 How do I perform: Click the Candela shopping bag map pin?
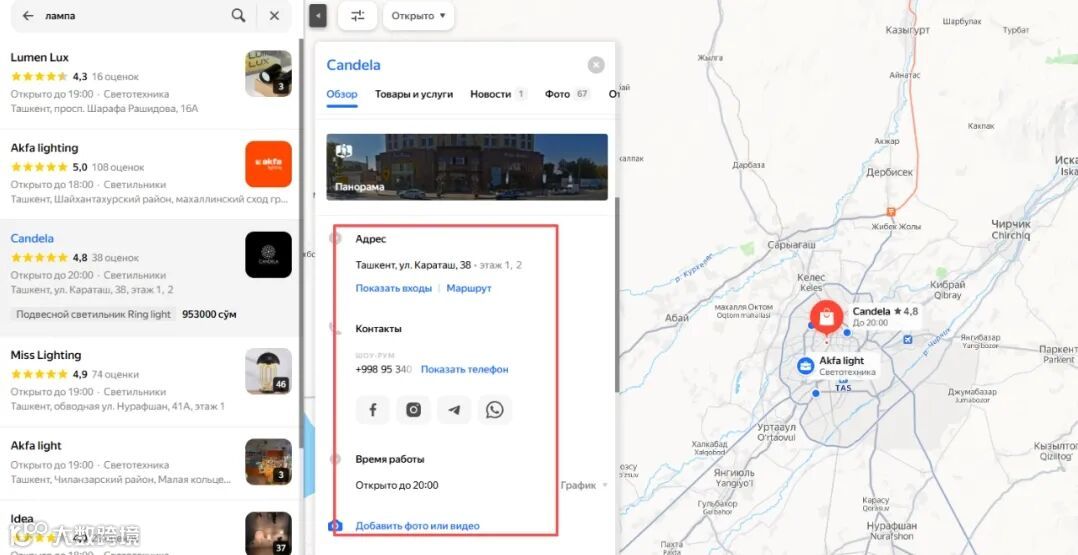(x=826, y=318)
